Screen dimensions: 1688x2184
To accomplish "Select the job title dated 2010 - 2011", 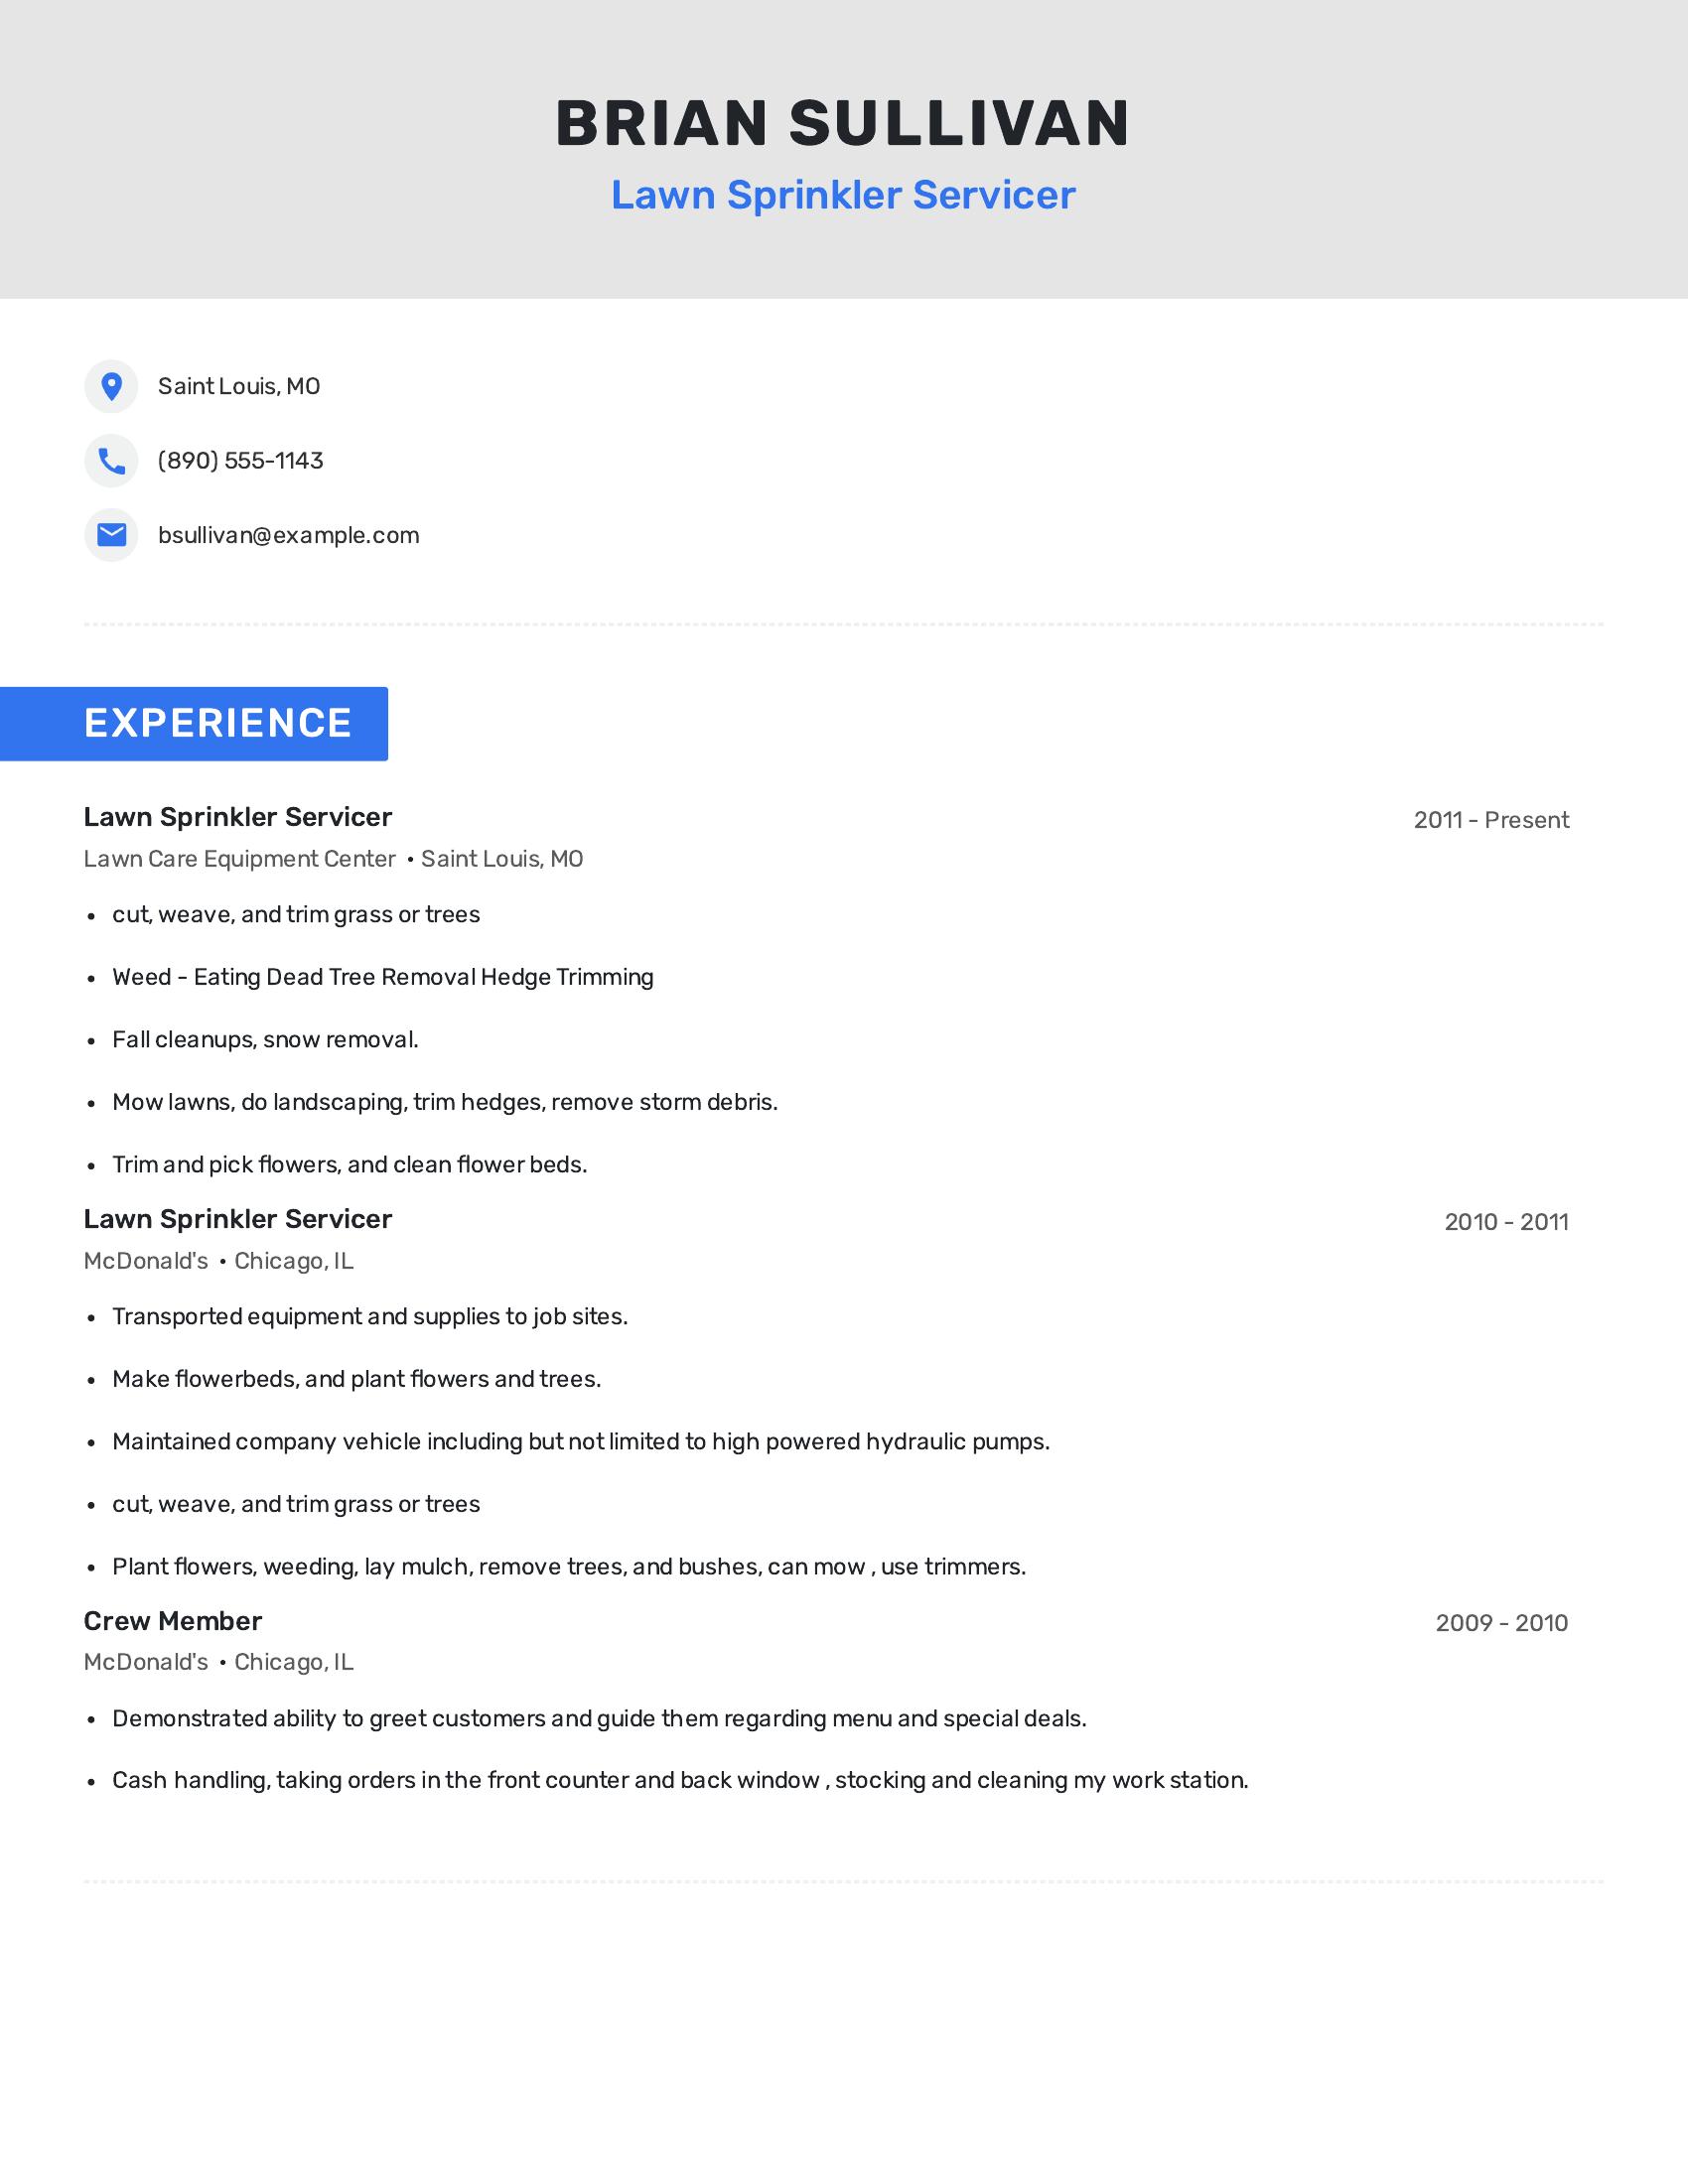I will [238, 1219].
